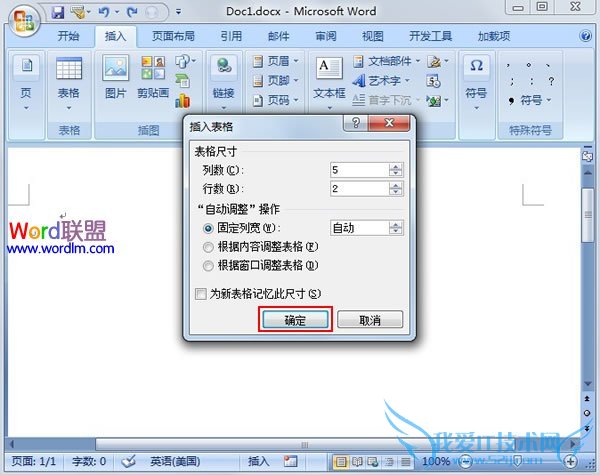
Task: Check remember dimensions for new tables (为新表格记忆此尺寸)
Action: [x=201, y=294]
